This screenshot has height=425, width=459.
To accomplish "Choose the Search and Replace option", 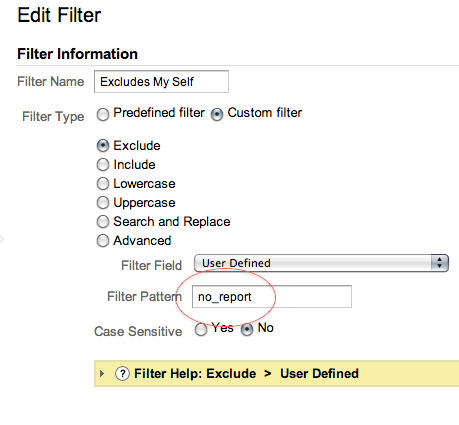I will (103, 222).
